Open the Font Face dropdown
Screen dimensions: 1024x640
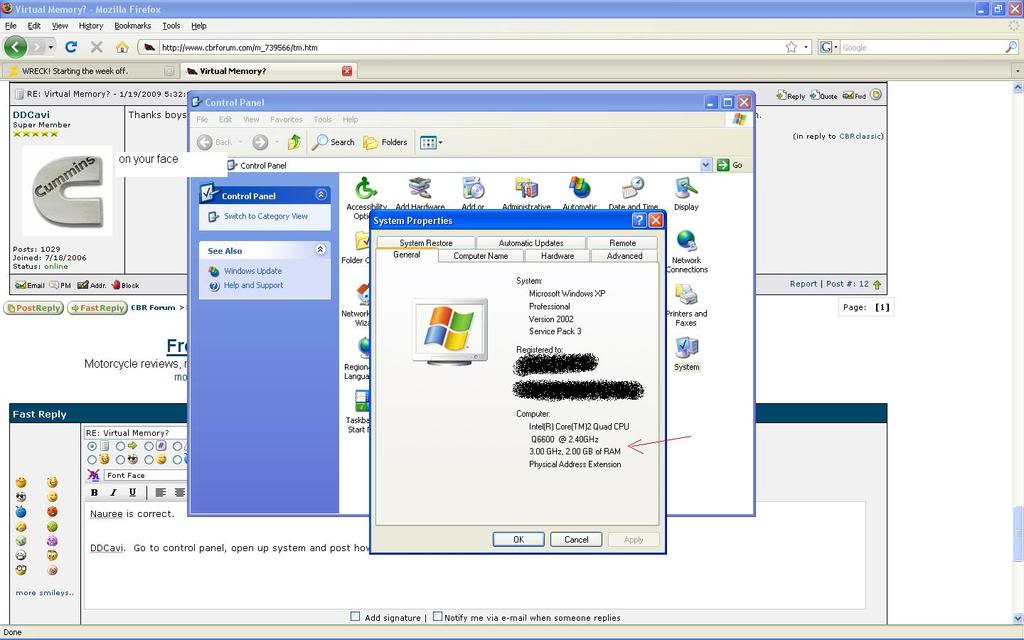coord(146,475)
